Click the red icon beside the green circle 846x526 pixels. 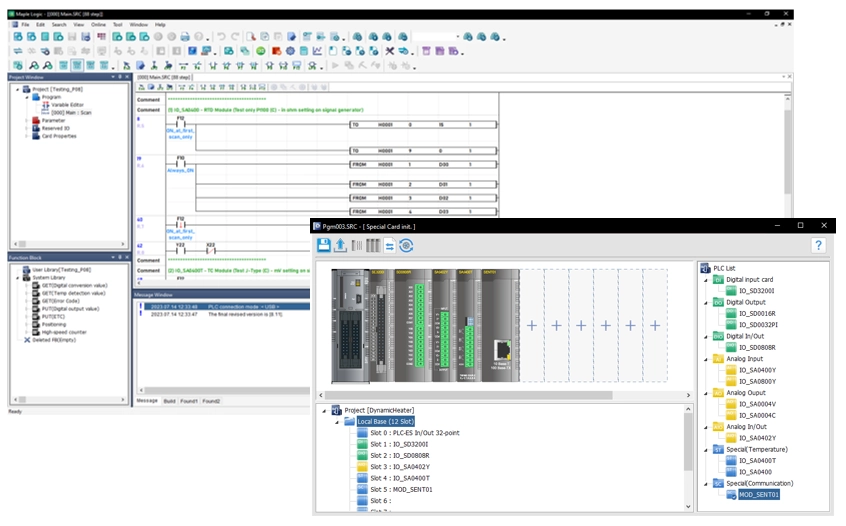[276, 51]
